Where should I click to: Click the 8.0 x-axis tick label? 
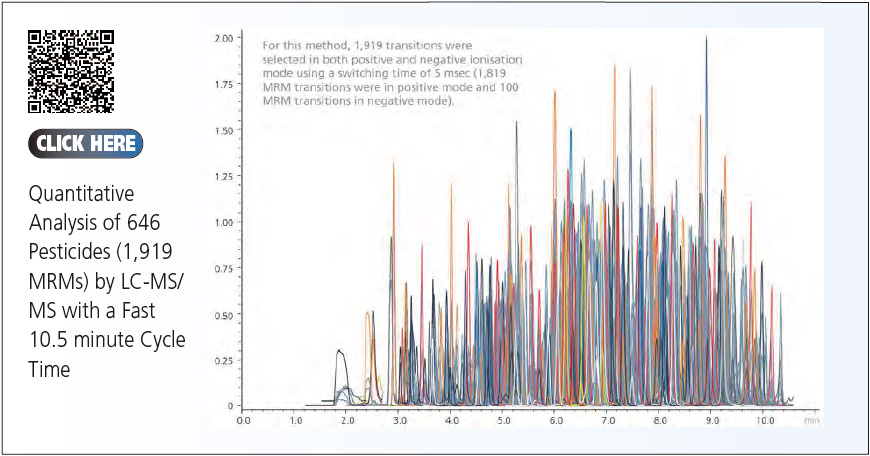tap(660, 420)
